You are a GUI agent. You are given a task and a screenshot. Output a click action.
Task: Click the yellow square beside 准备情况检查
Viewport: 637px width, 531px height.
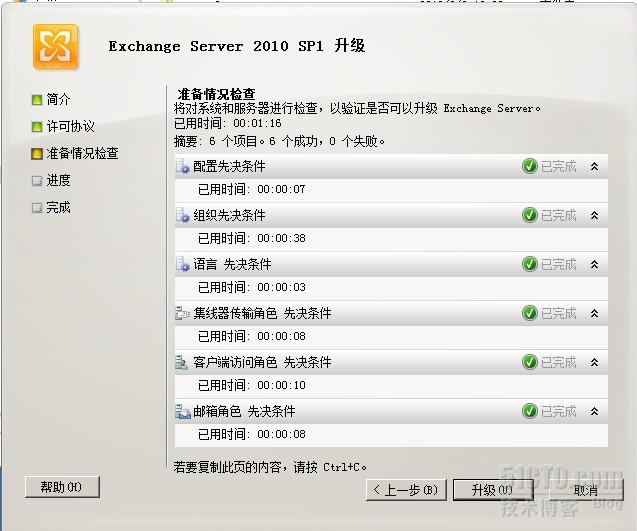[37, 154]
